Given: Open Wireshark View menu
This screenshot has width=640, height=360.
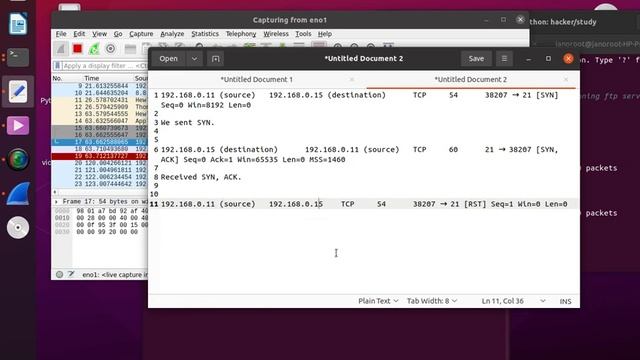Looking at the screenshot, I should 99,34.
